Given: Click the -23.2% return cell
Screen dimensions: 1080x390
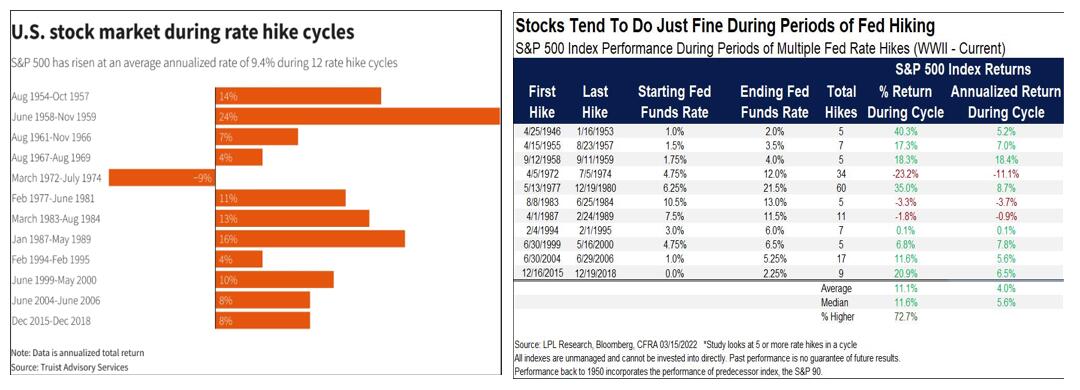Looking at the screenshot, I should (905, 174).
